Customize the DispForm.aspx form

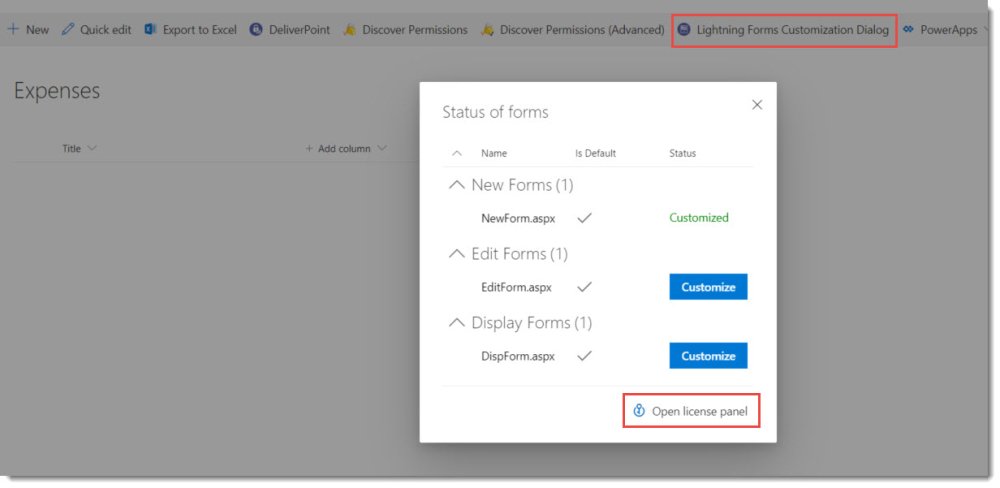(708, 356)
